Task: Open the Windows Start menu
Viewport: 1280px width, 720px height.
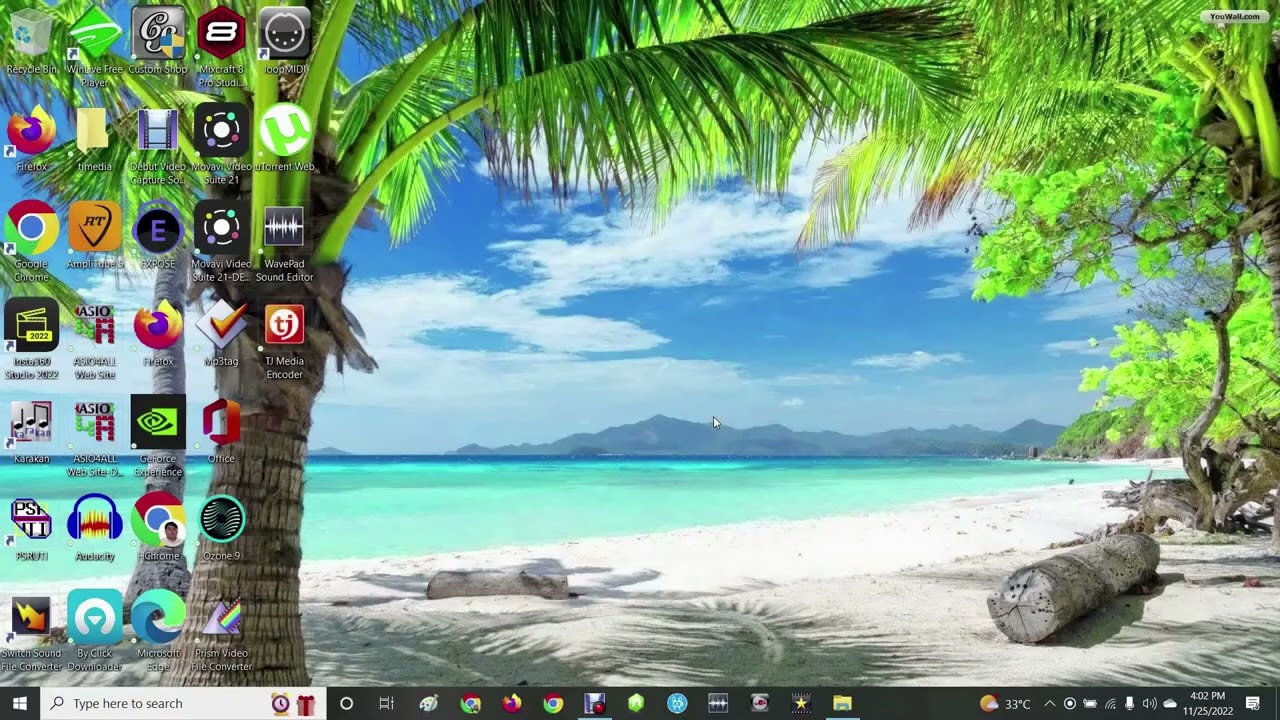Action: 20,703
